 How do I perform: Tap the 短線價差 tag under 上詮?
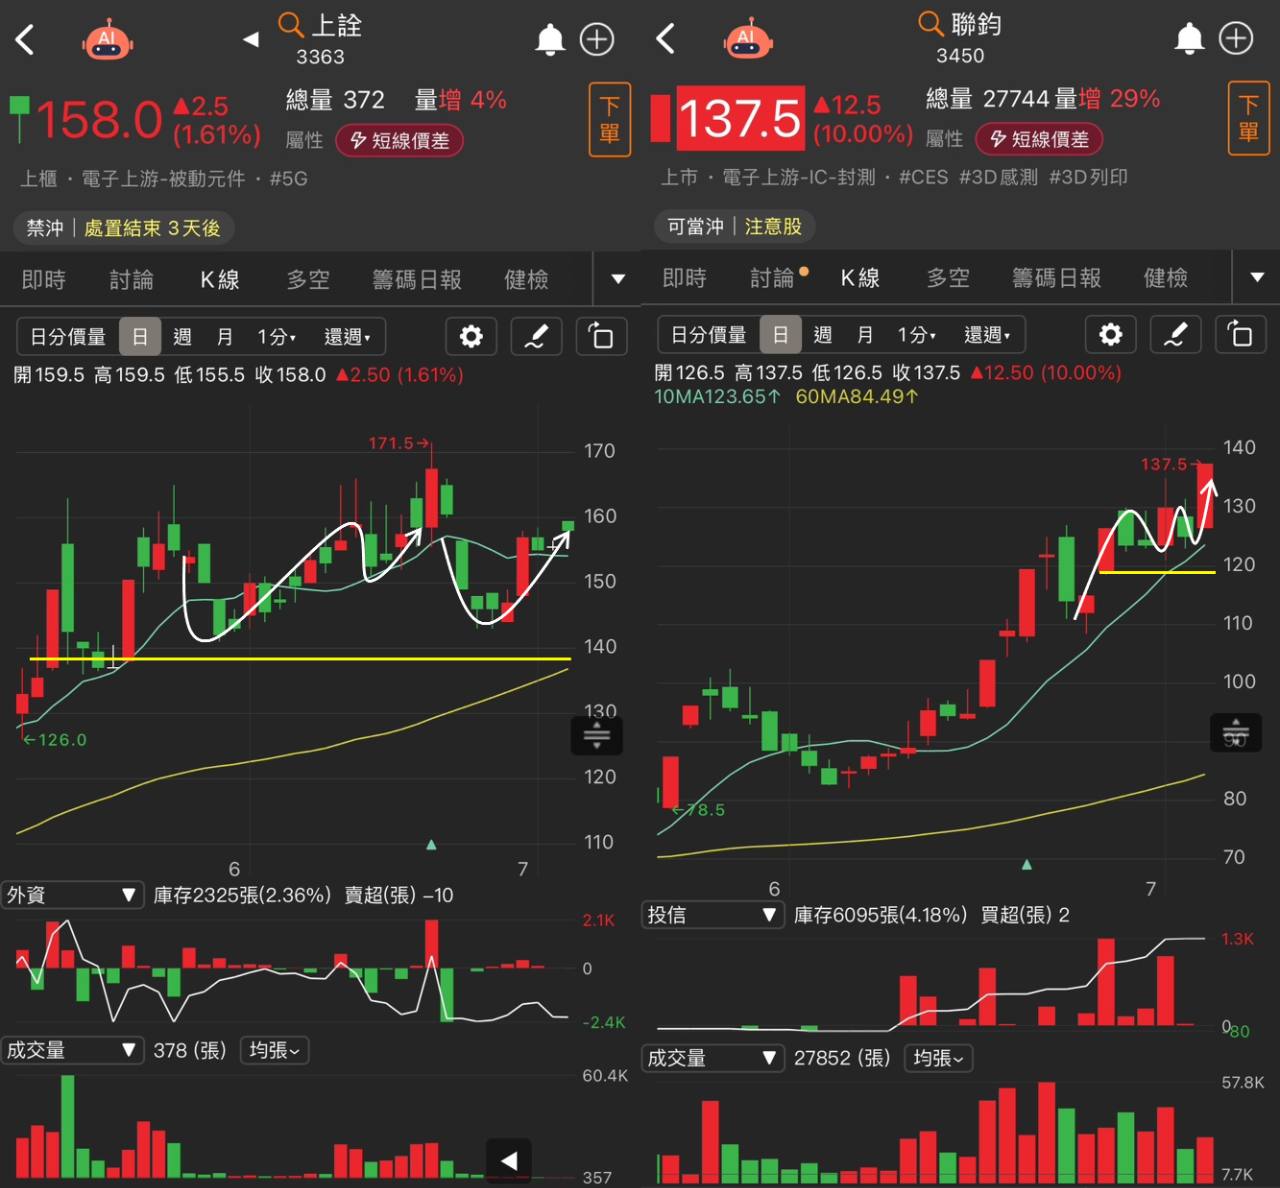click(400, 140)
